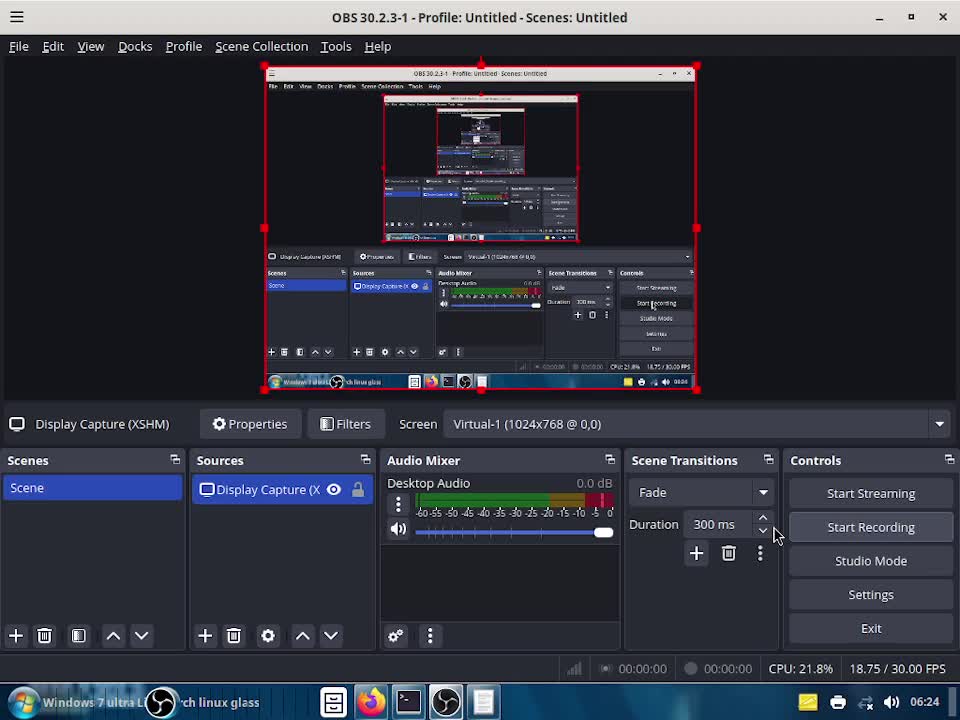960x720 pixels.
Task: Mute Desktop Audio with the speaker icon
Action: tap(398, 528)
